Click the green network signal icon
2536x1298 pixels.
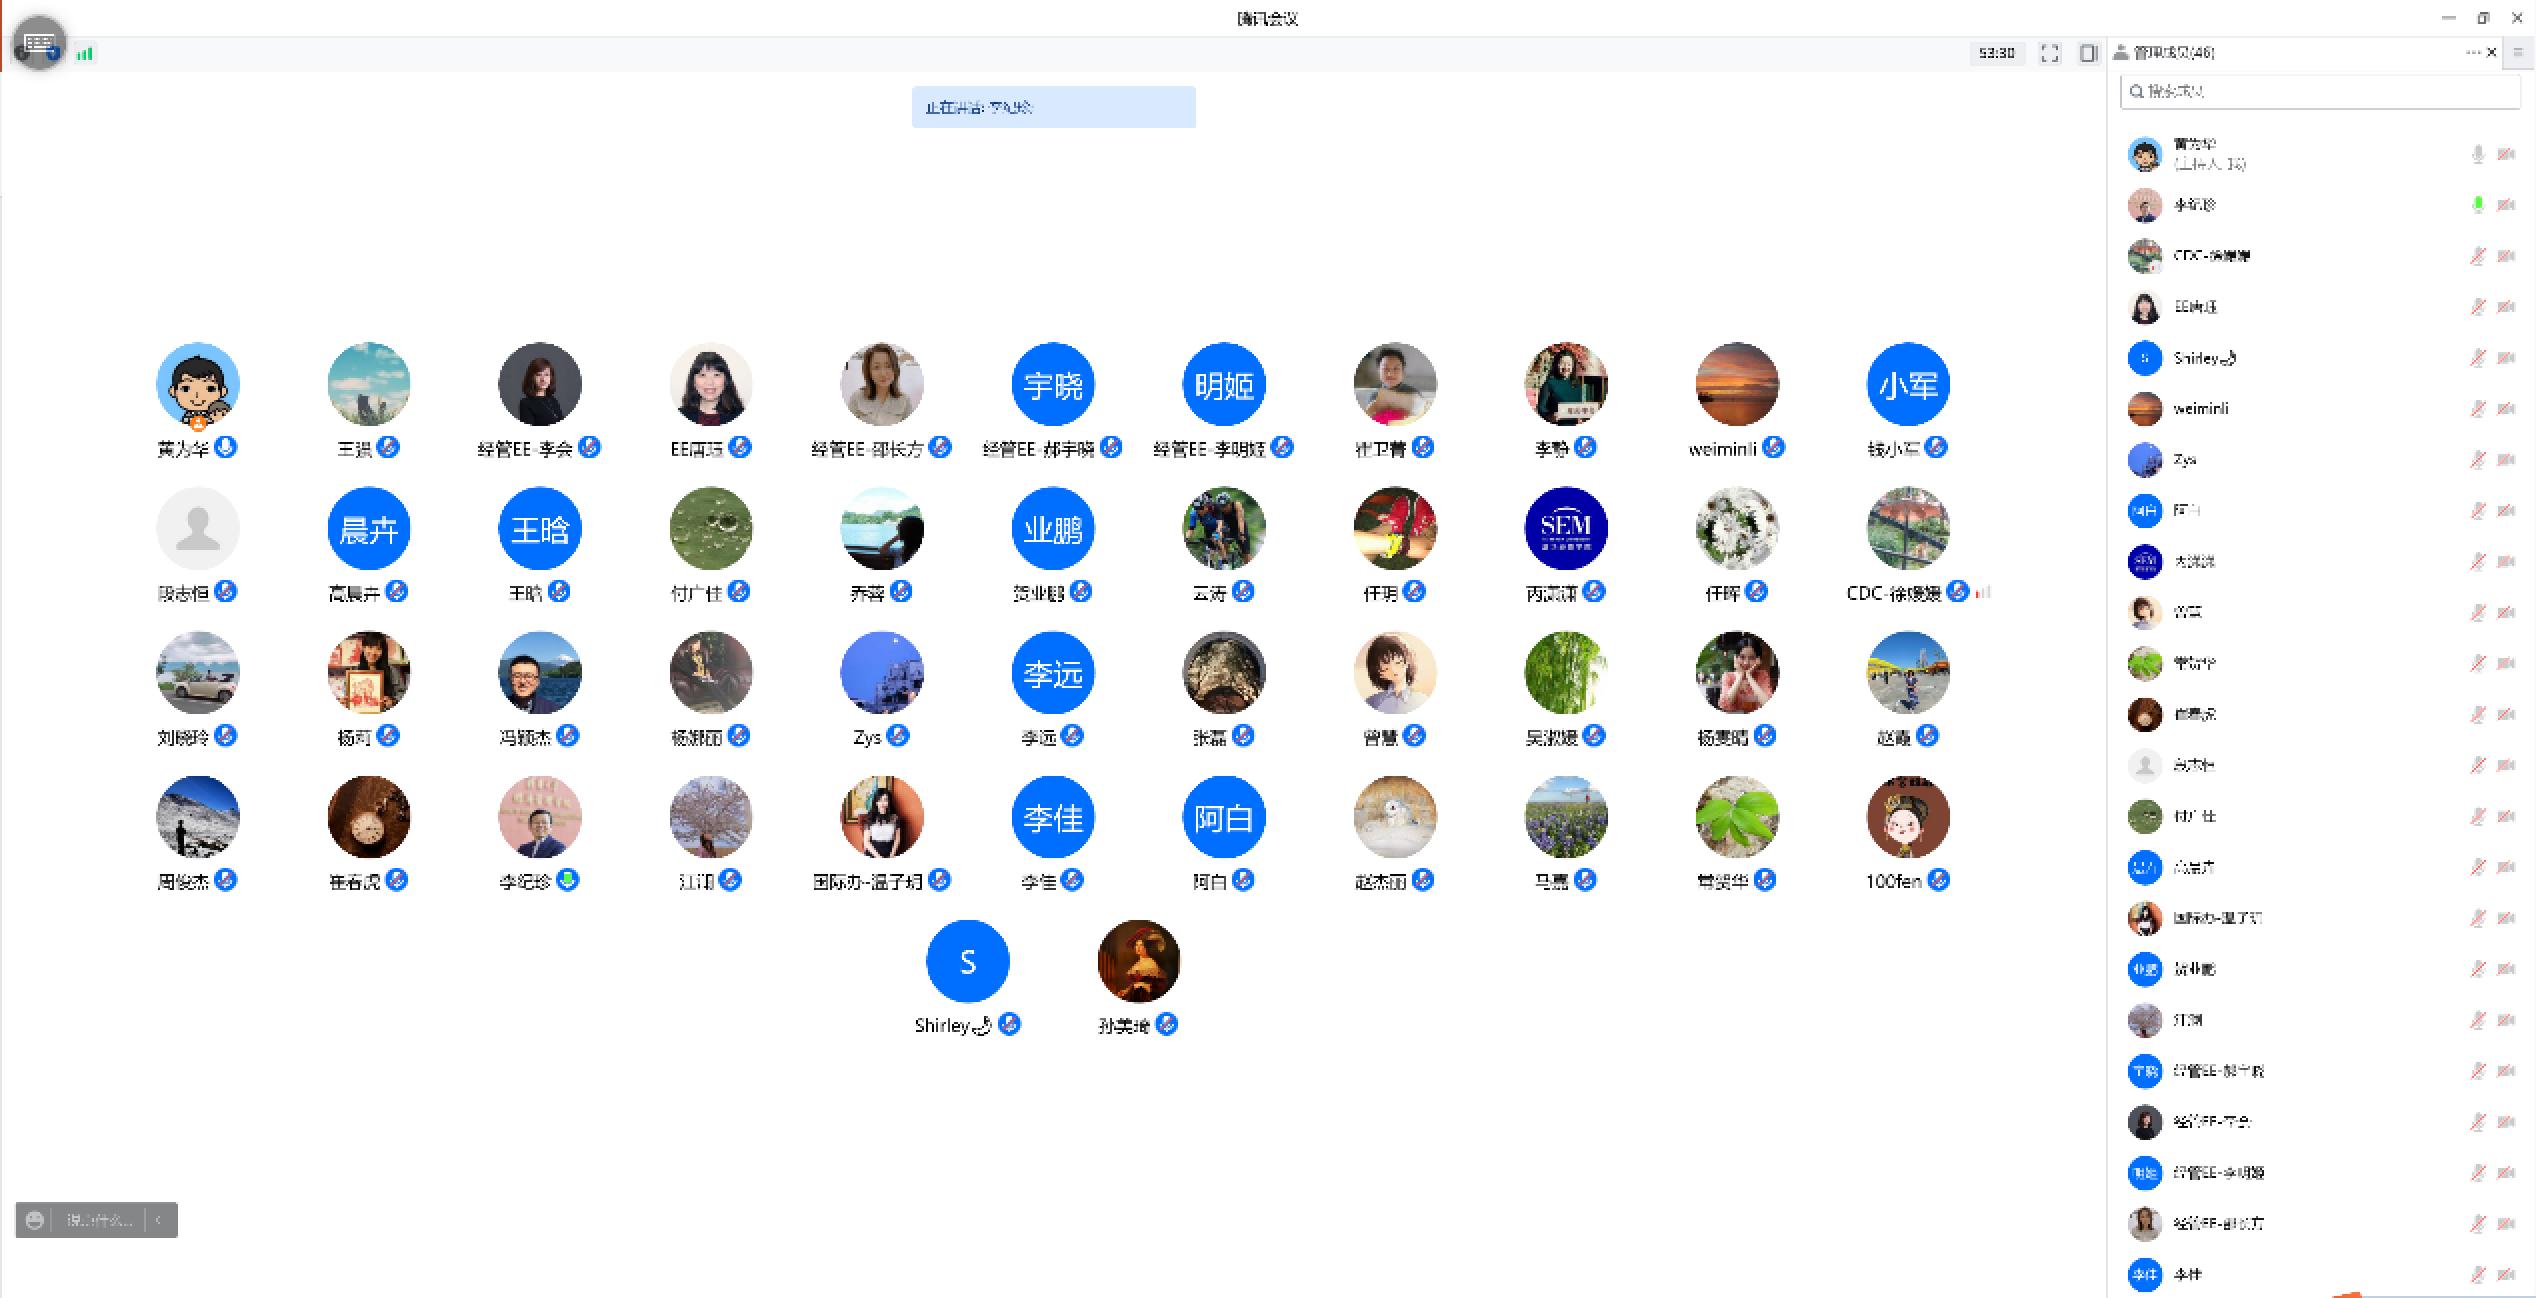click(x=85, y=54)
